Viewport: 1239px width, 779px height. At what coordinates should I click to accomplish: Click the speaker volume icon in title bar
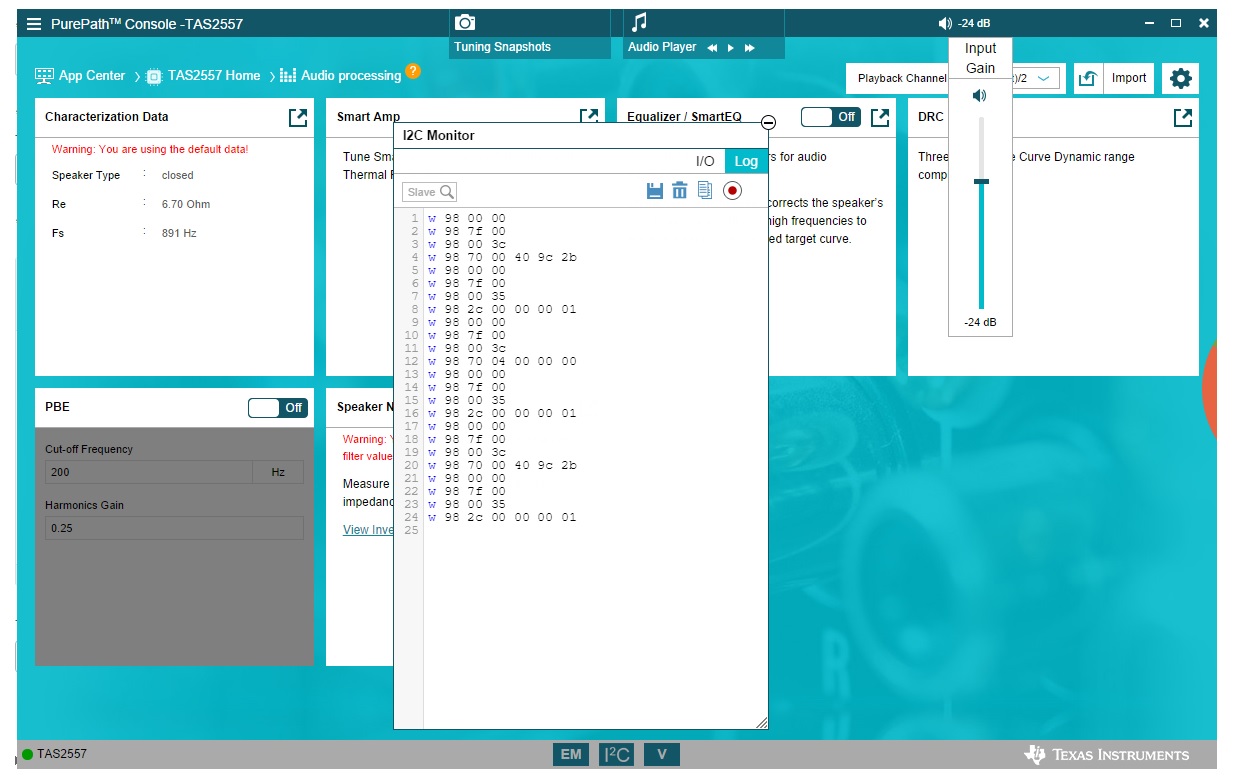coord(945,23)
